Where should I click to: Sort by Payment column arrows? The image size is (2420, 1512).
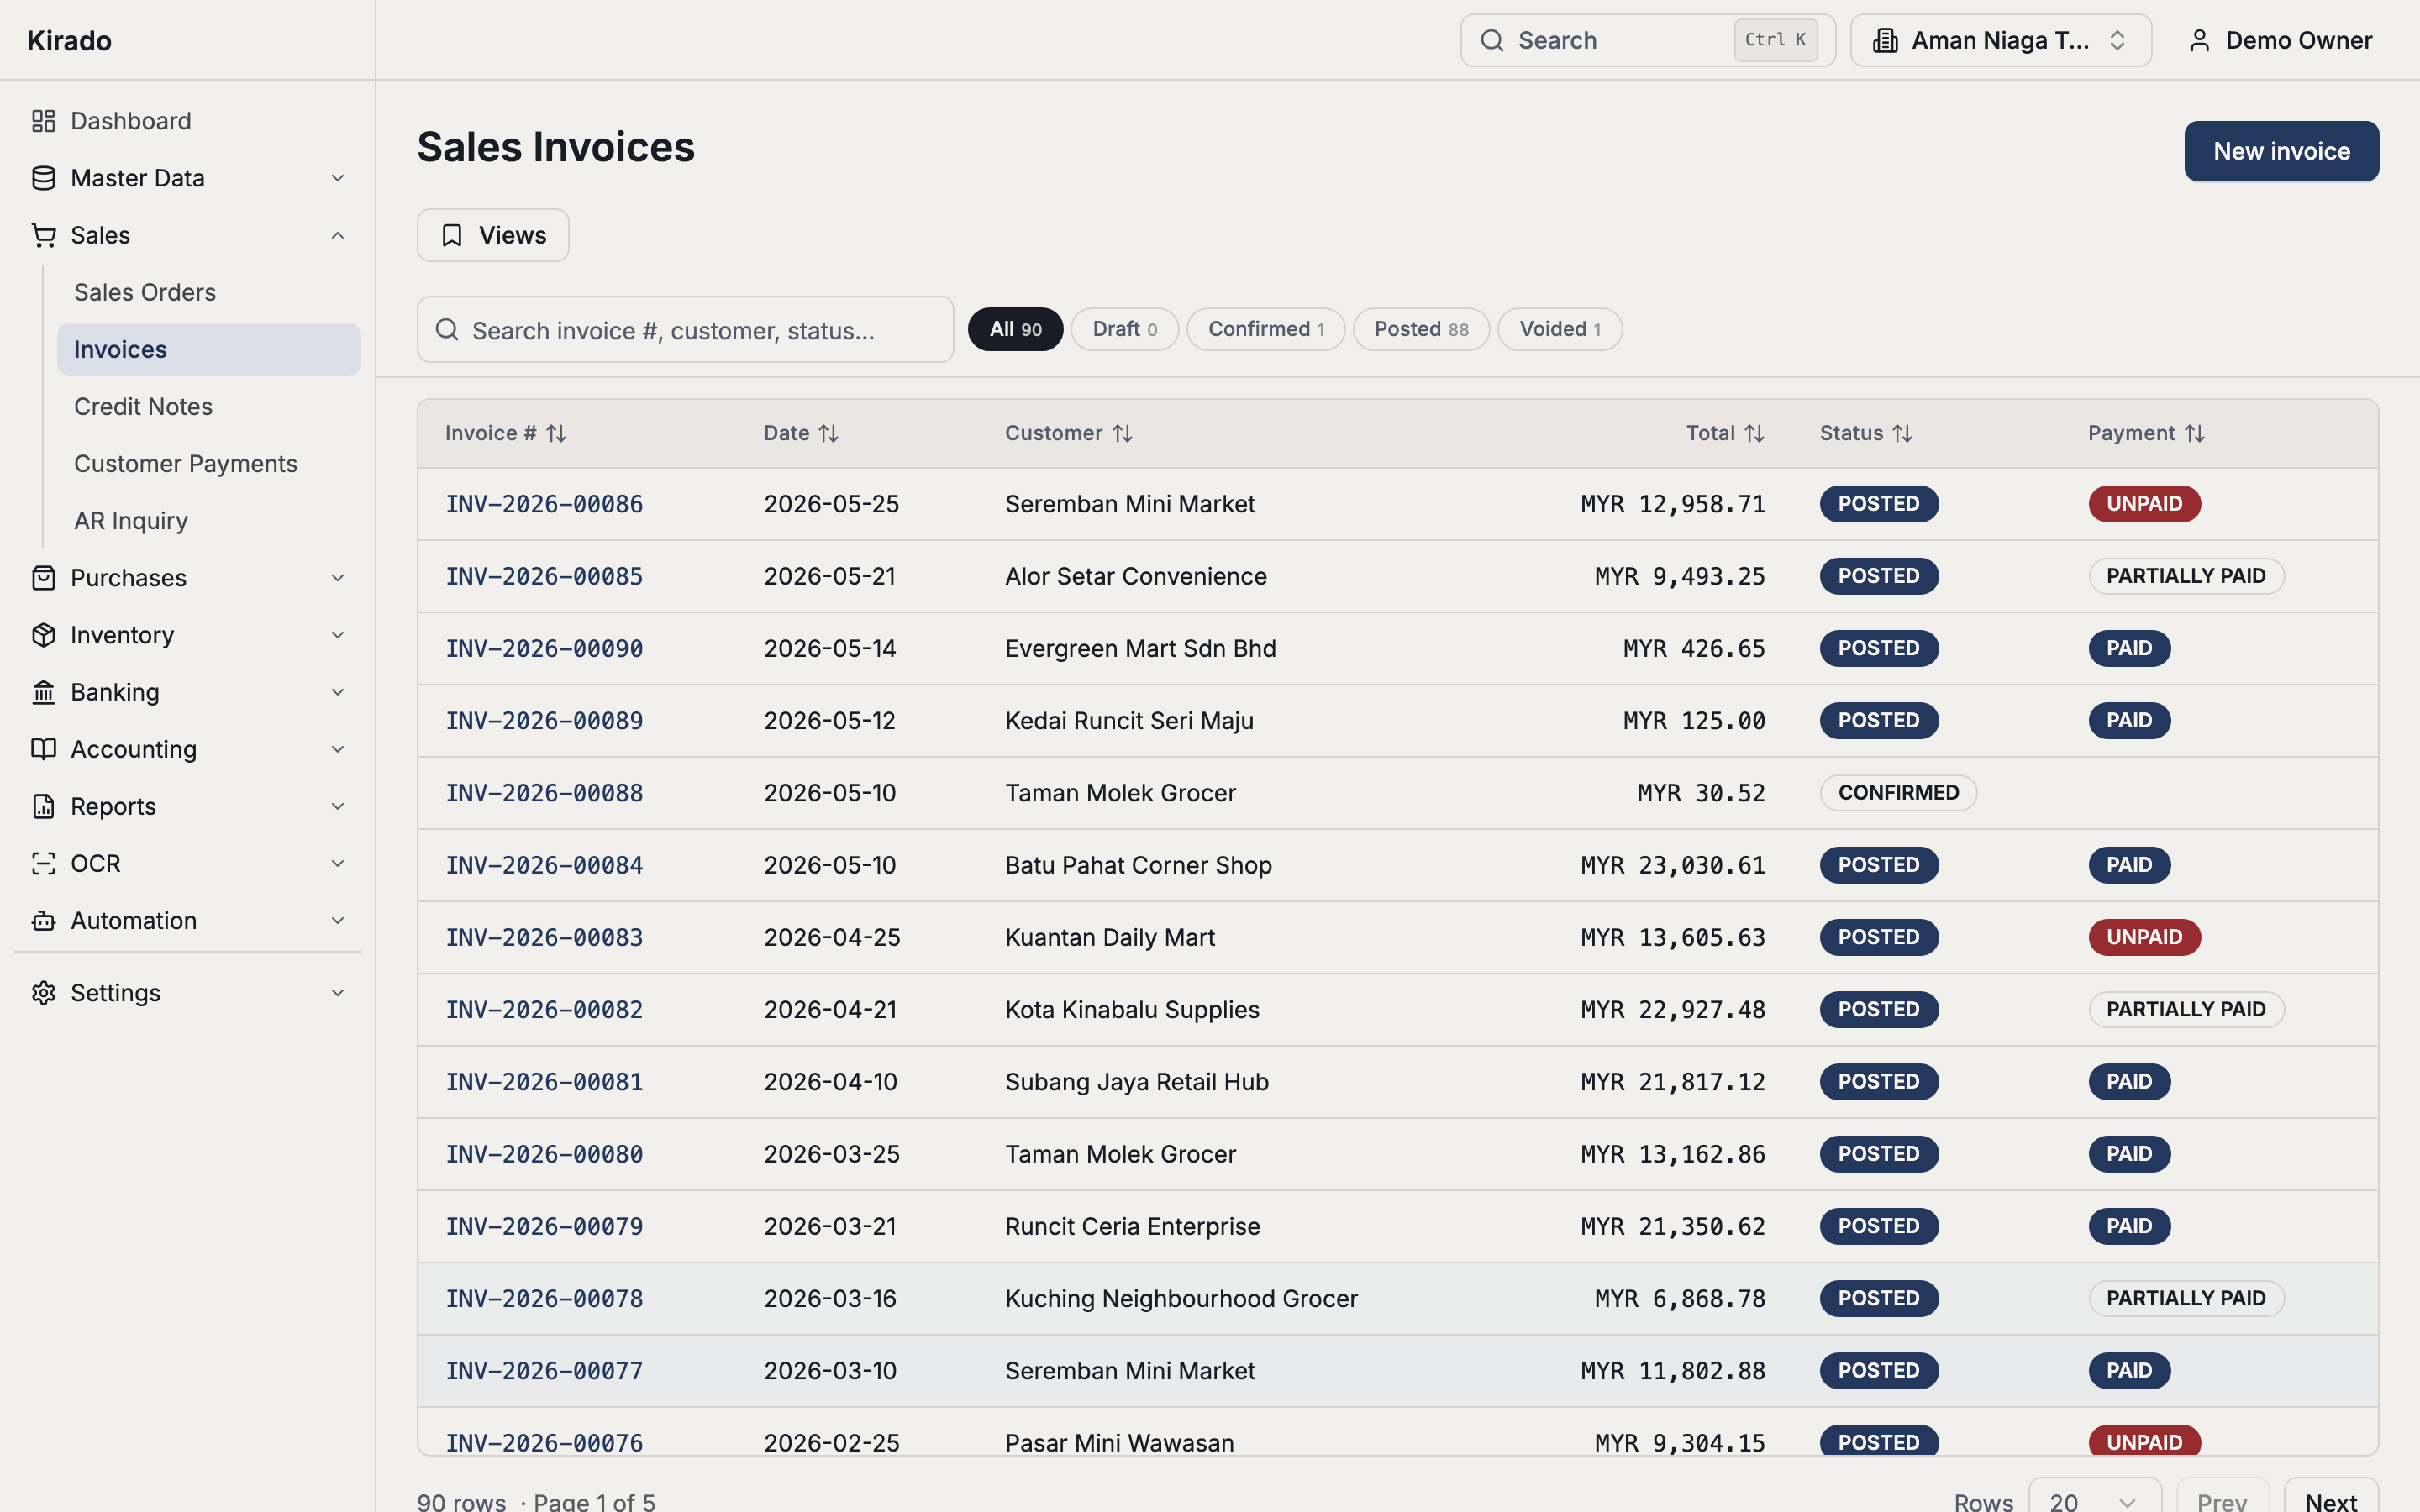[x=2194, y=433]
